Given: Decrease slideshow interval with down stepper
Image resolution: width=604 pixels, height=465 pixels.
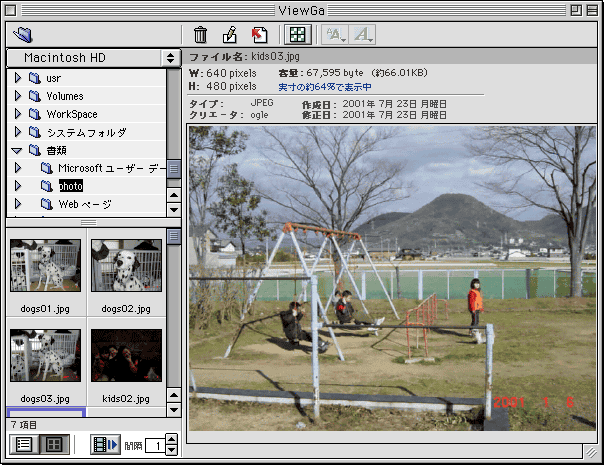Looking at the screenshot, I should [171, 450].
